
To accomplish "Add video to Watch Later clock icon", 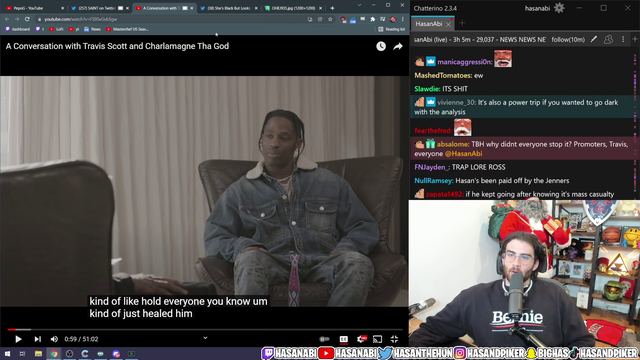I will (381, 47).
